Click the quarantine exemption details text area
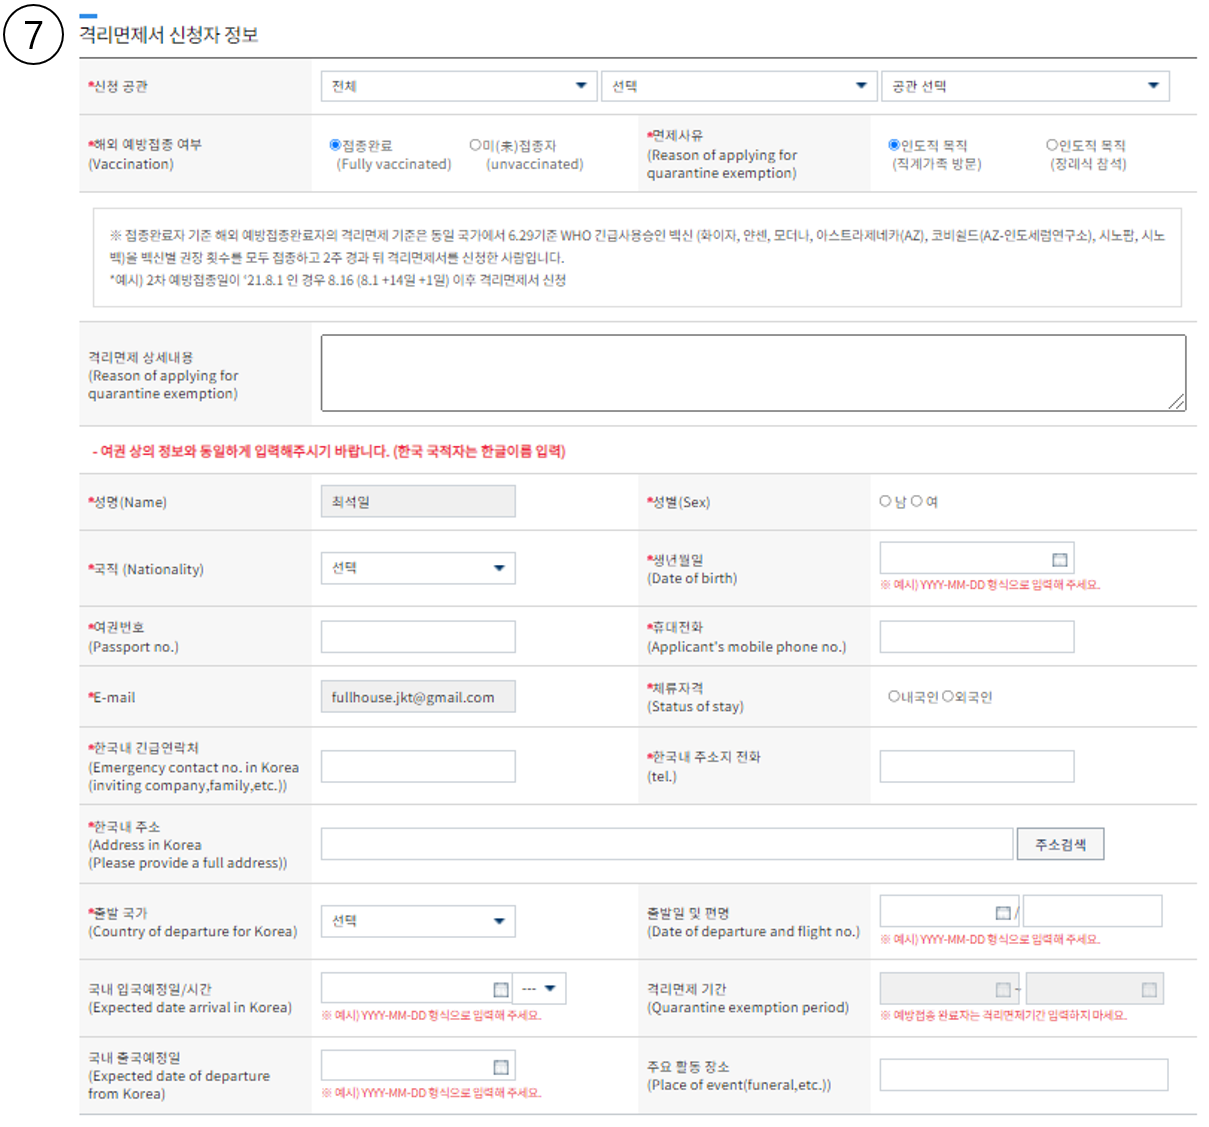The image size is (1209, 1127). pyautogui.click(x=752, y=373)
